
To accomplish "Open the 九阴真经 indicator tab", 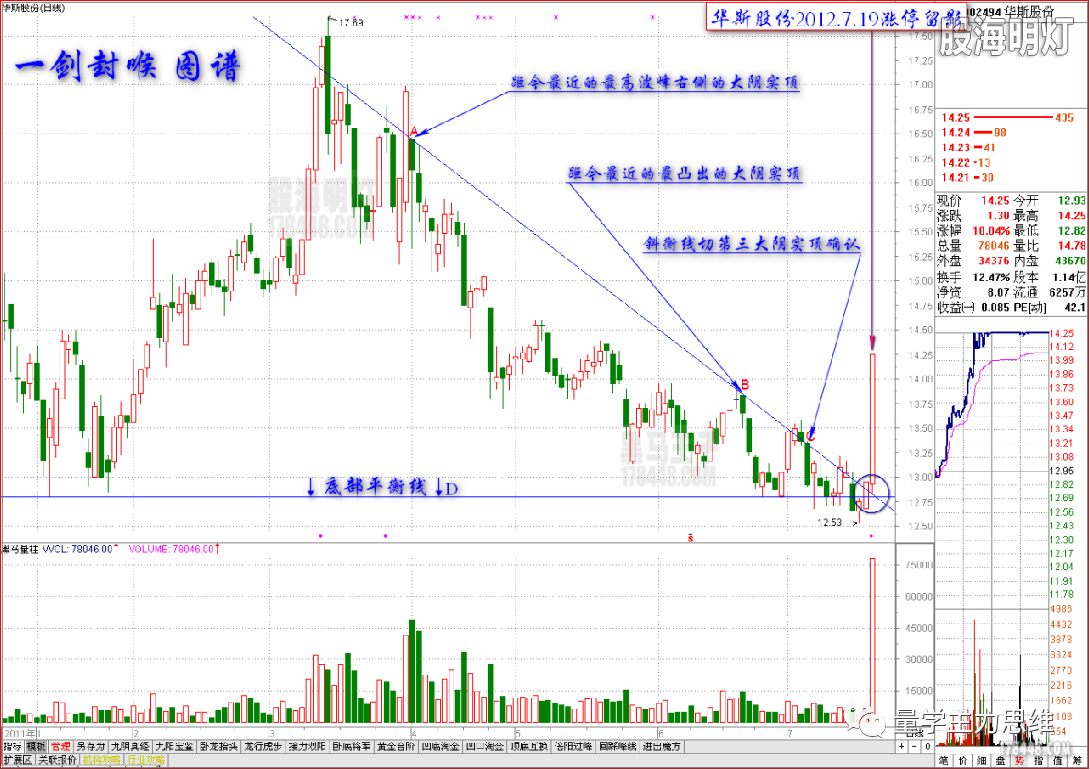I will (x=130, y=747).
